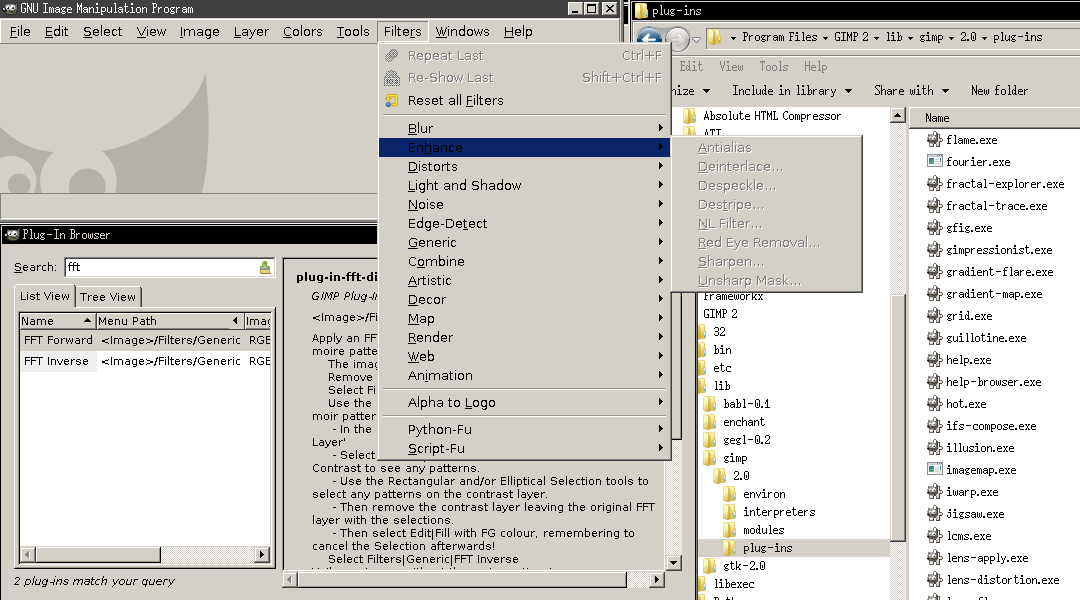The image size is (1080, 600).
Task: Select fractal-explorer.exe icon
Action: 935,184
